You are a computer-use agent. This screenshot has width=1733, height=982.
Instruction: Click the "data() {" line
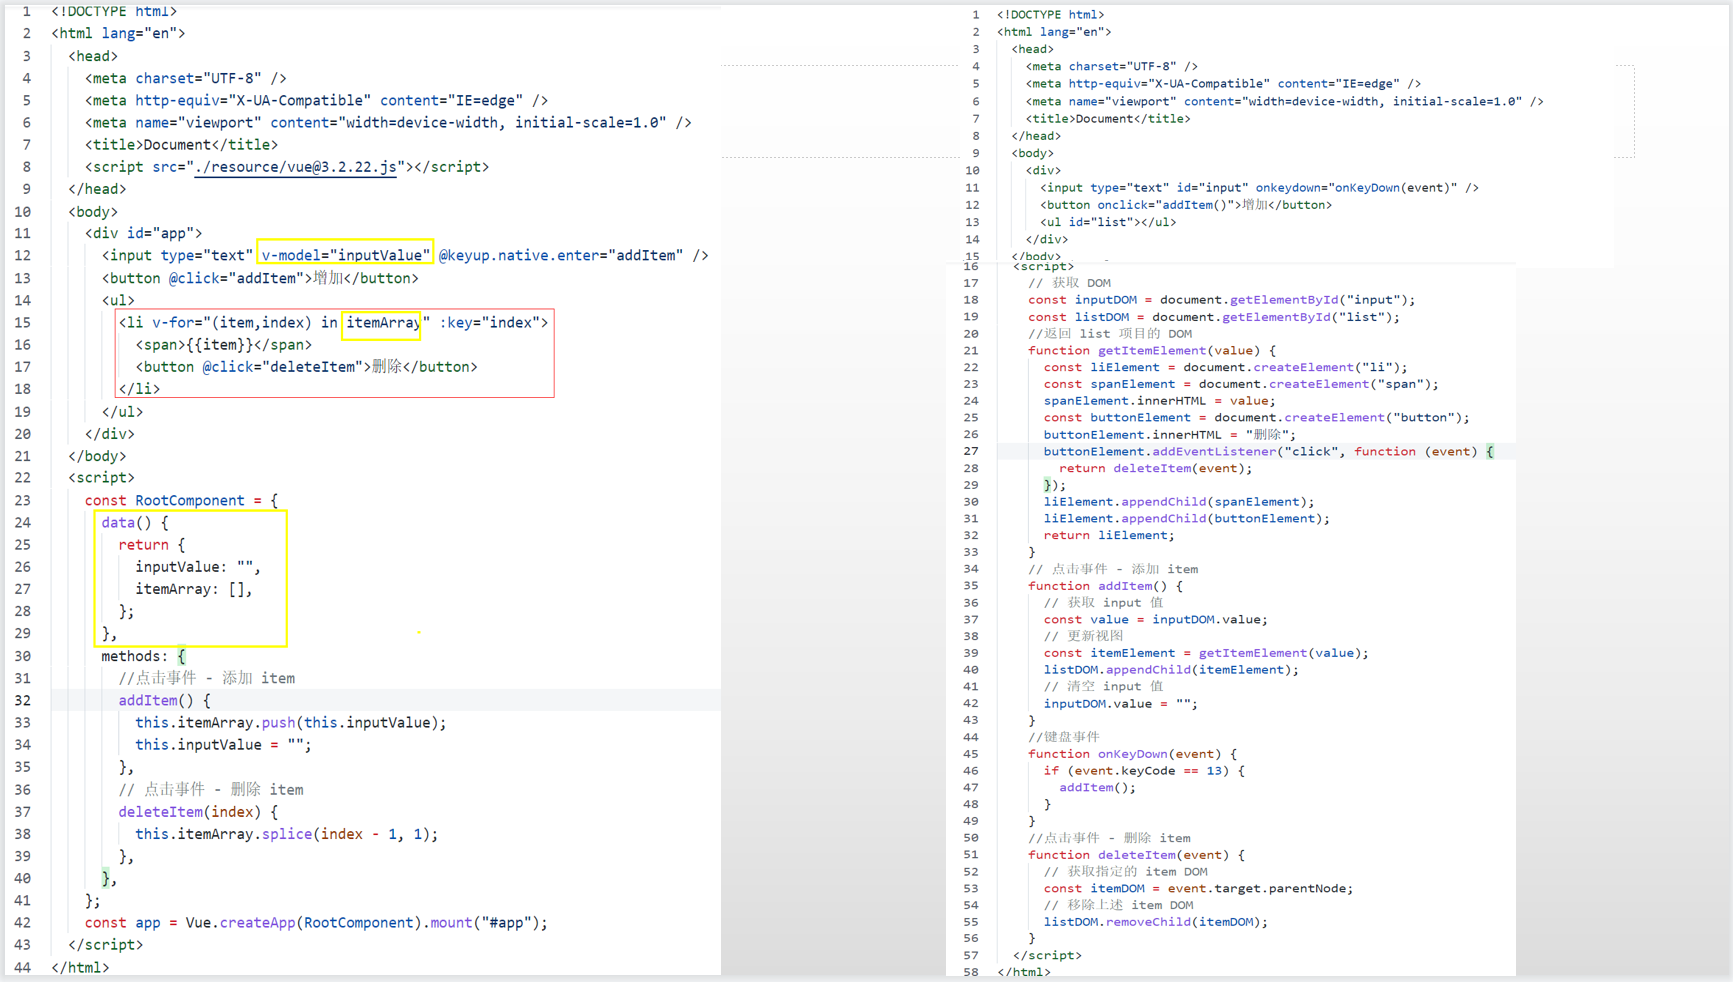click(135, 522)
